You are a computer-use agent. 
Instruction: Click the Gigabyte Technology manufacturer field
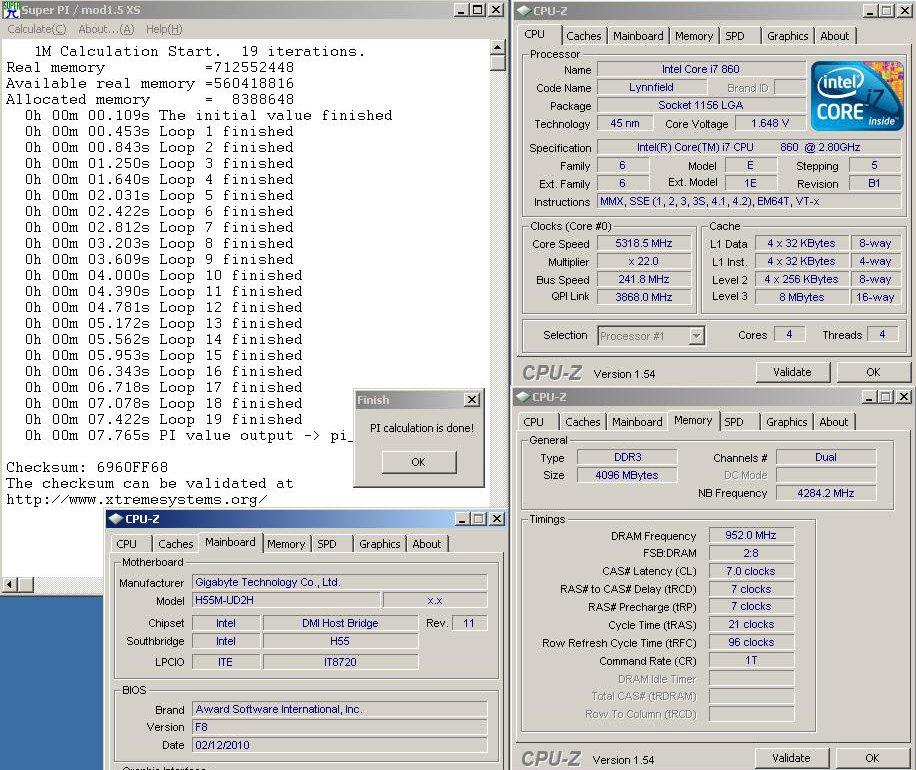pyautogui.click(x=339, y=582)
